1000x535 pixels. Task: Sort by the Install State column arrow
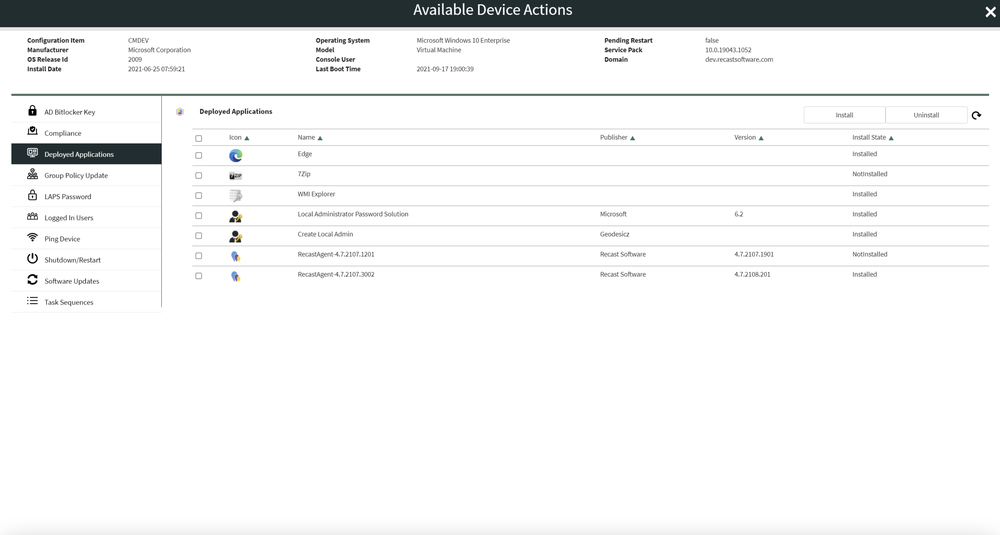click(891, 138)
